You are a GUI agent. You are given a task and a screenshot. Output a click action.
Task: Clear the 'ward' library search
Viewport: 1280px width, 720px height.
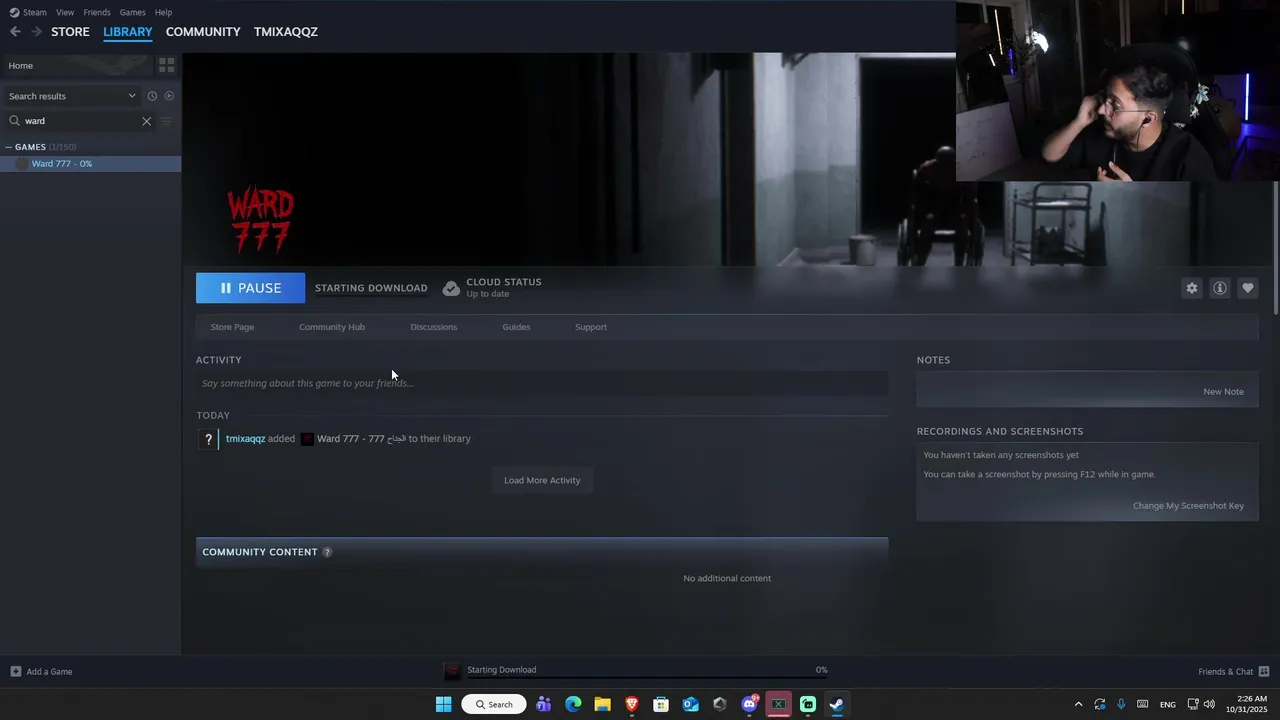pyautogui.click(x=146, y=121)
